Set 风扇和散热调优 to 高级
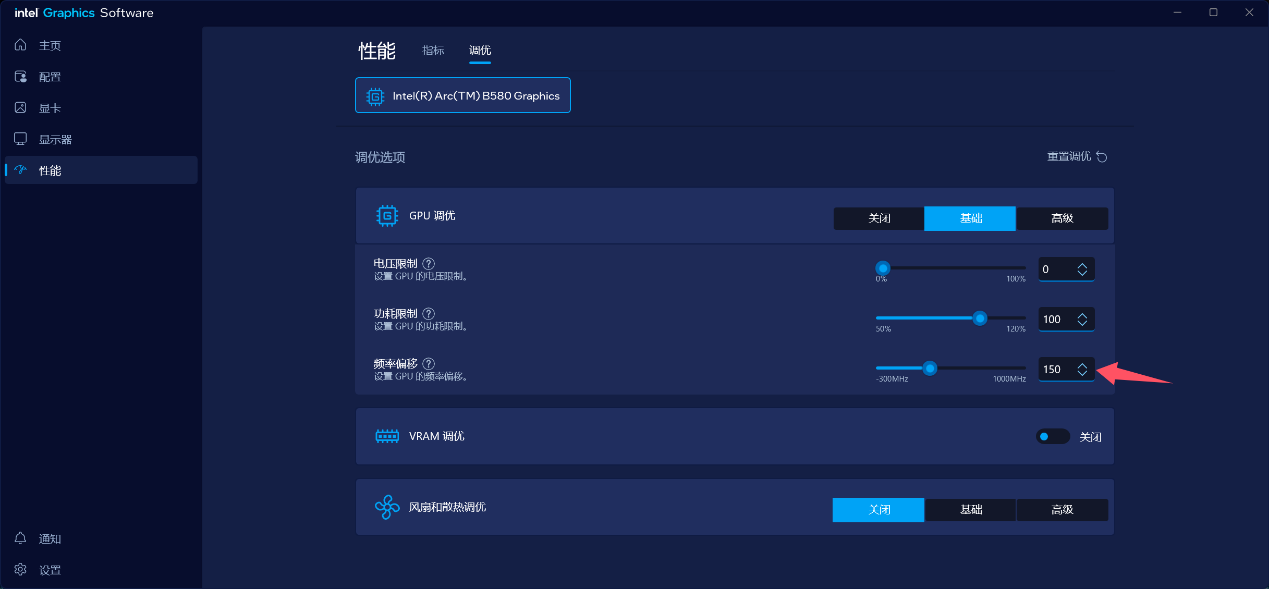 [x=1062, y=510]
